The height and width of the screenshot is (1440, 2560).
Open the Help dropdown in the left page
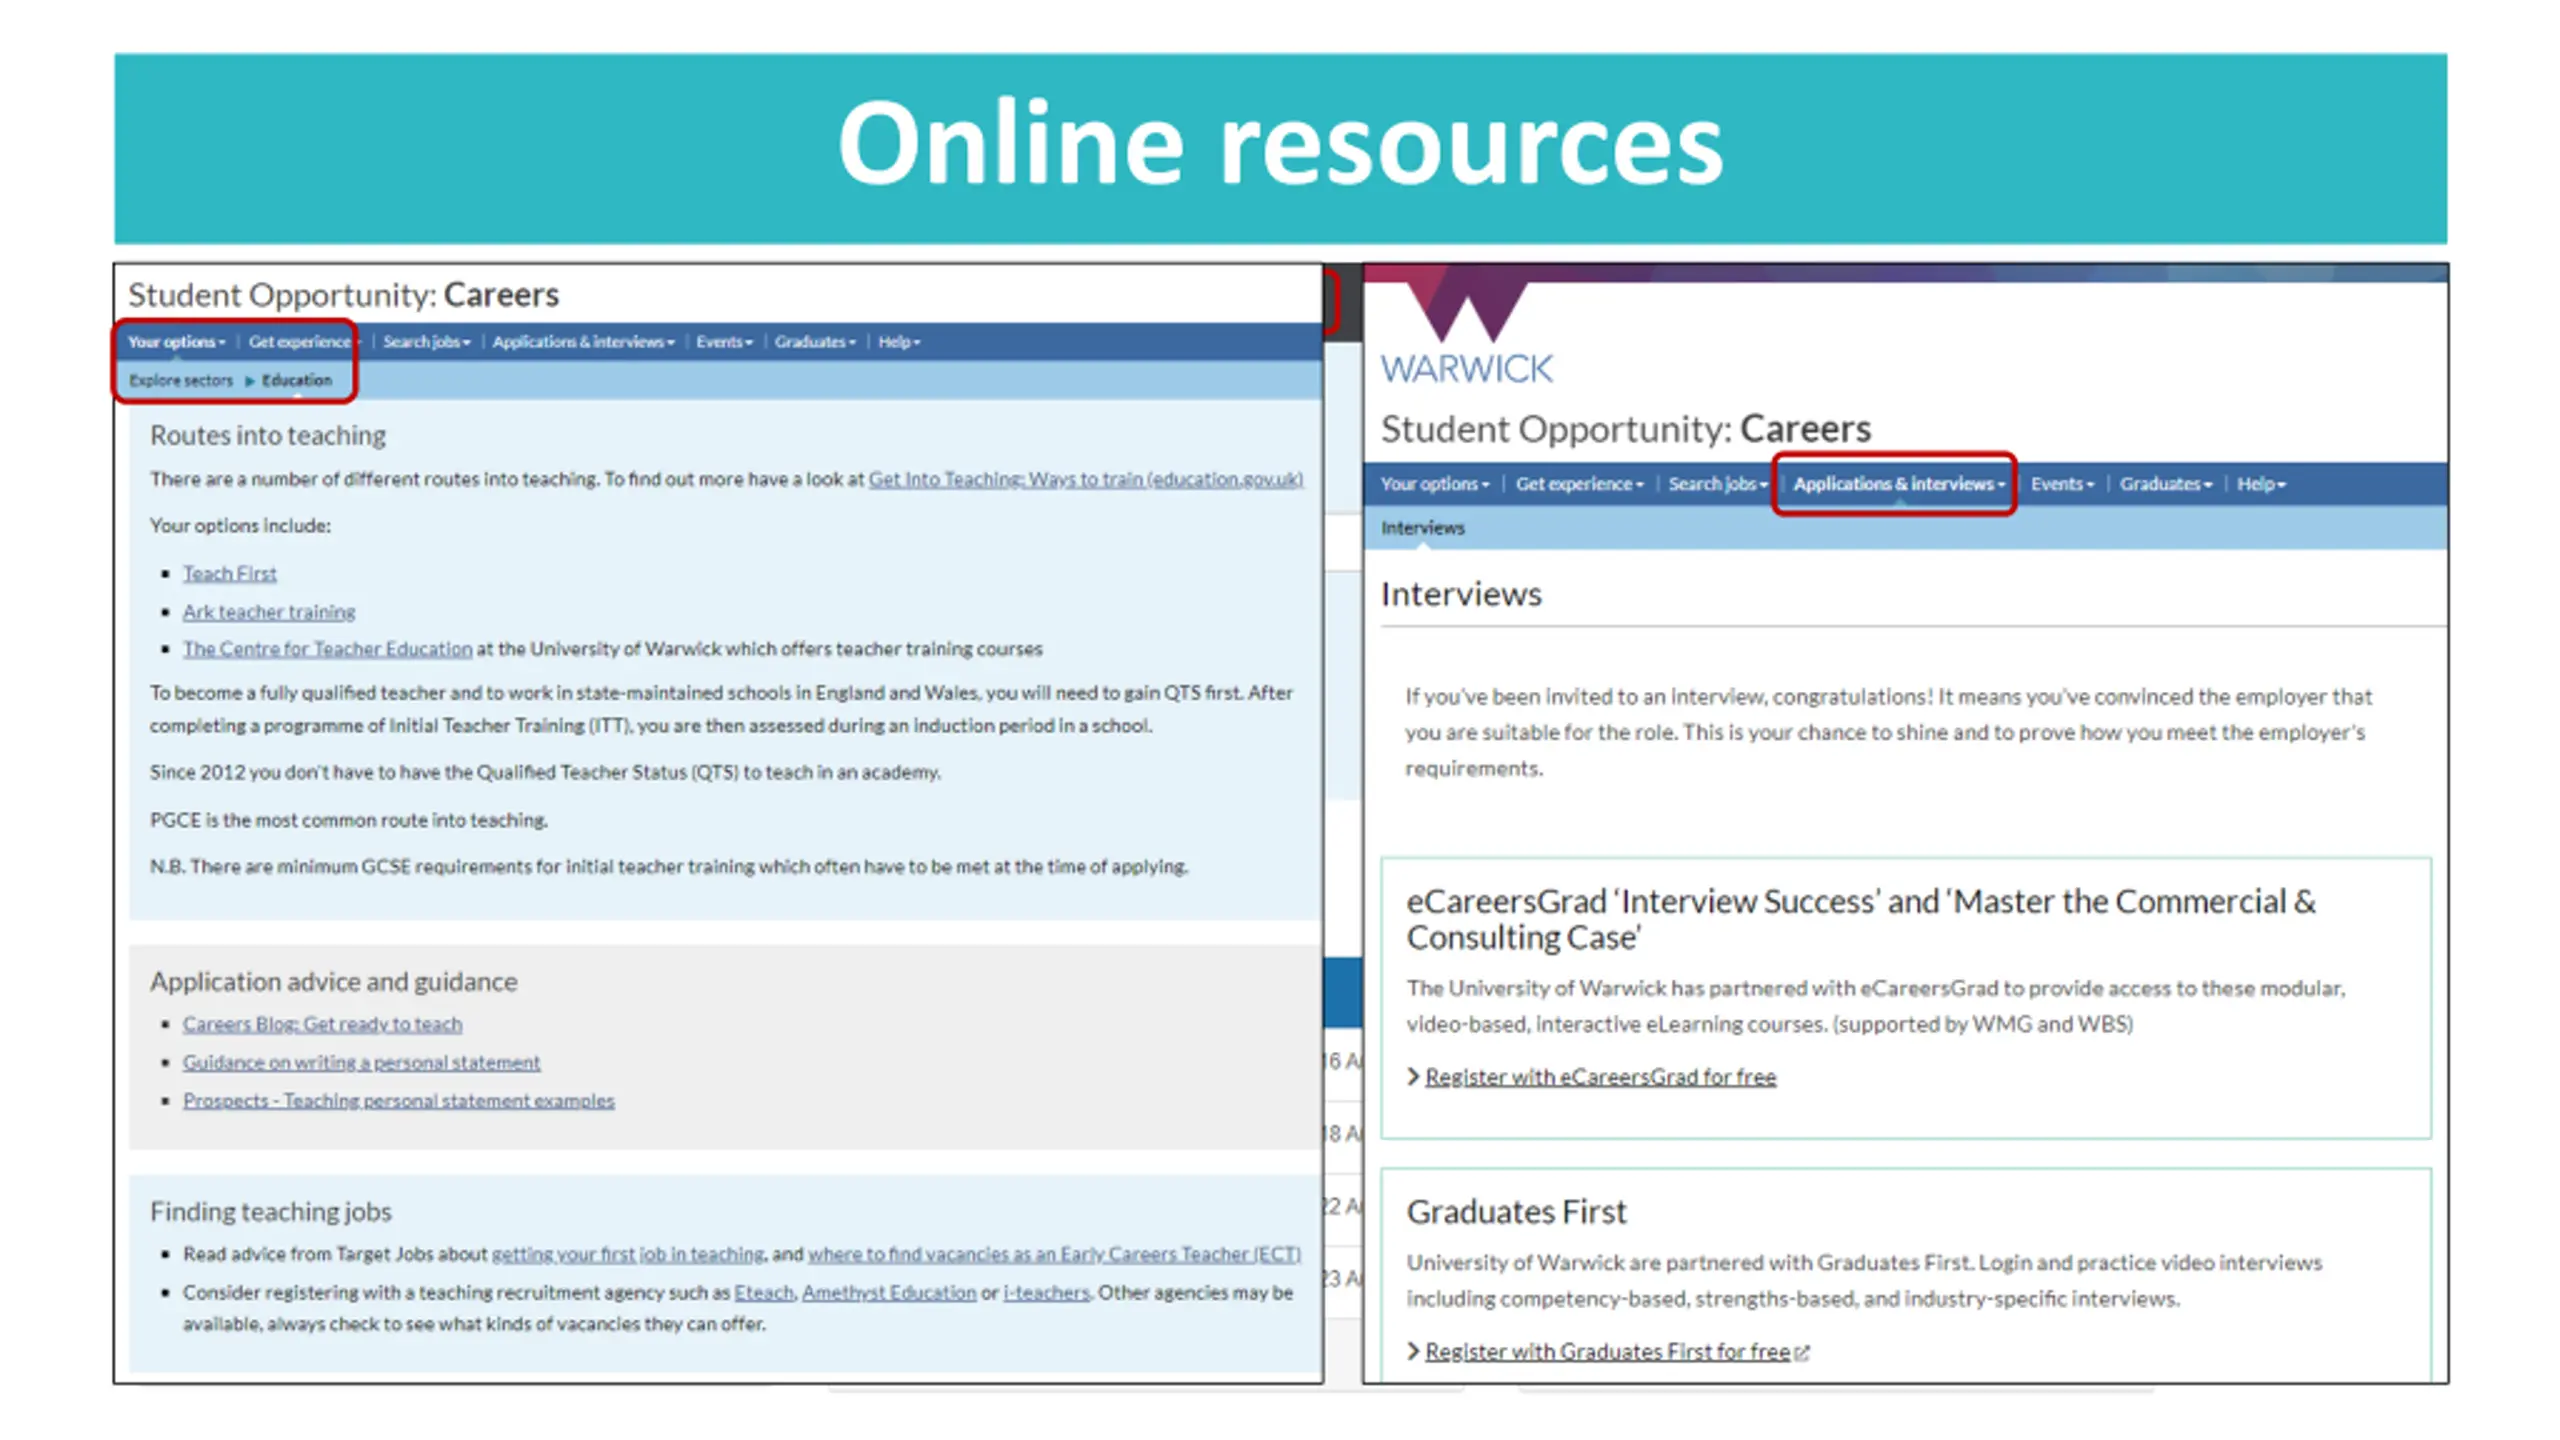click(x=899, y=342)
